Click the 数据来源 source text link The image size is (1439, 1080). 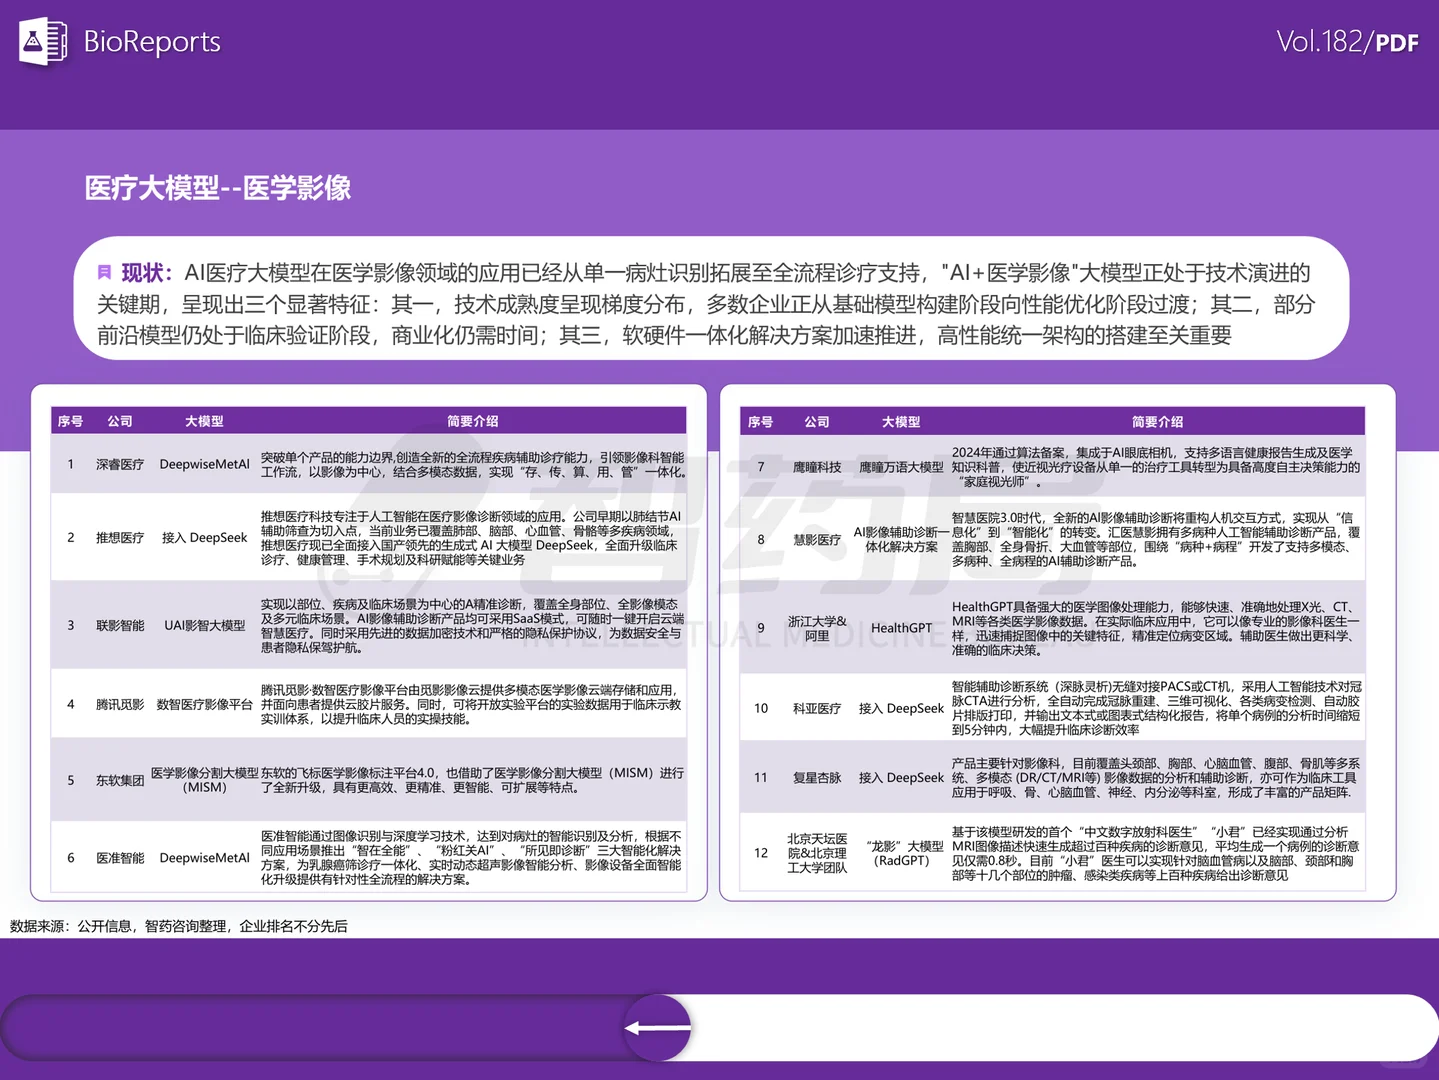pyautogui.click(x=178, y=926)
